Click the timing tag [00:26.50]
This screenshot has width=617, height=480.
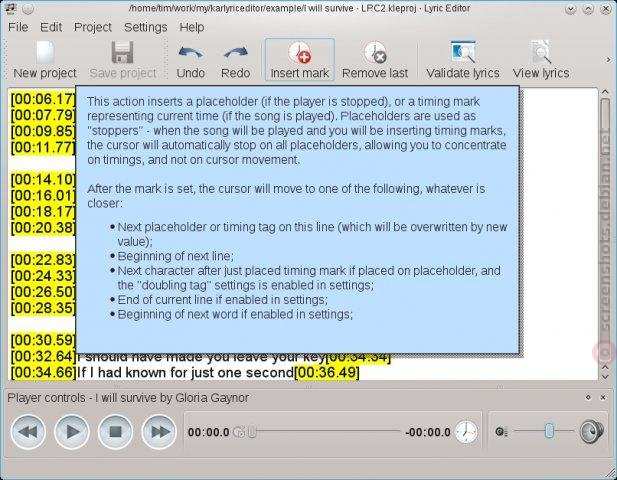point(43,292)
